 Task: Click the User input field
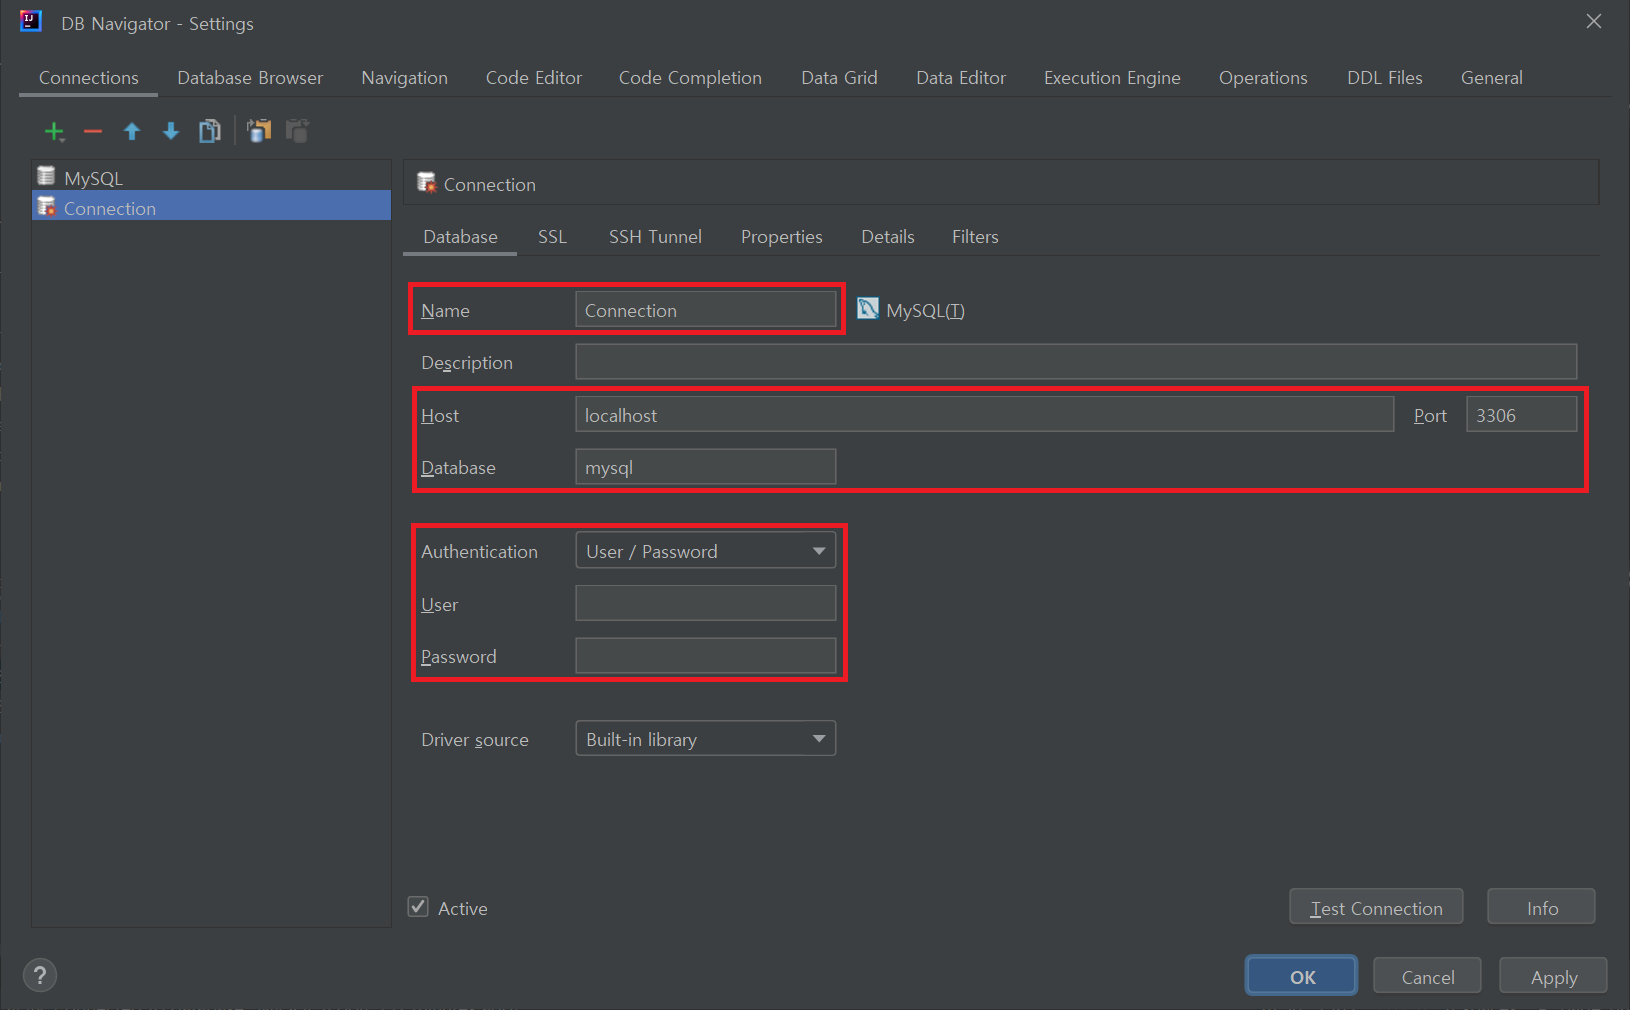[706, 603]
